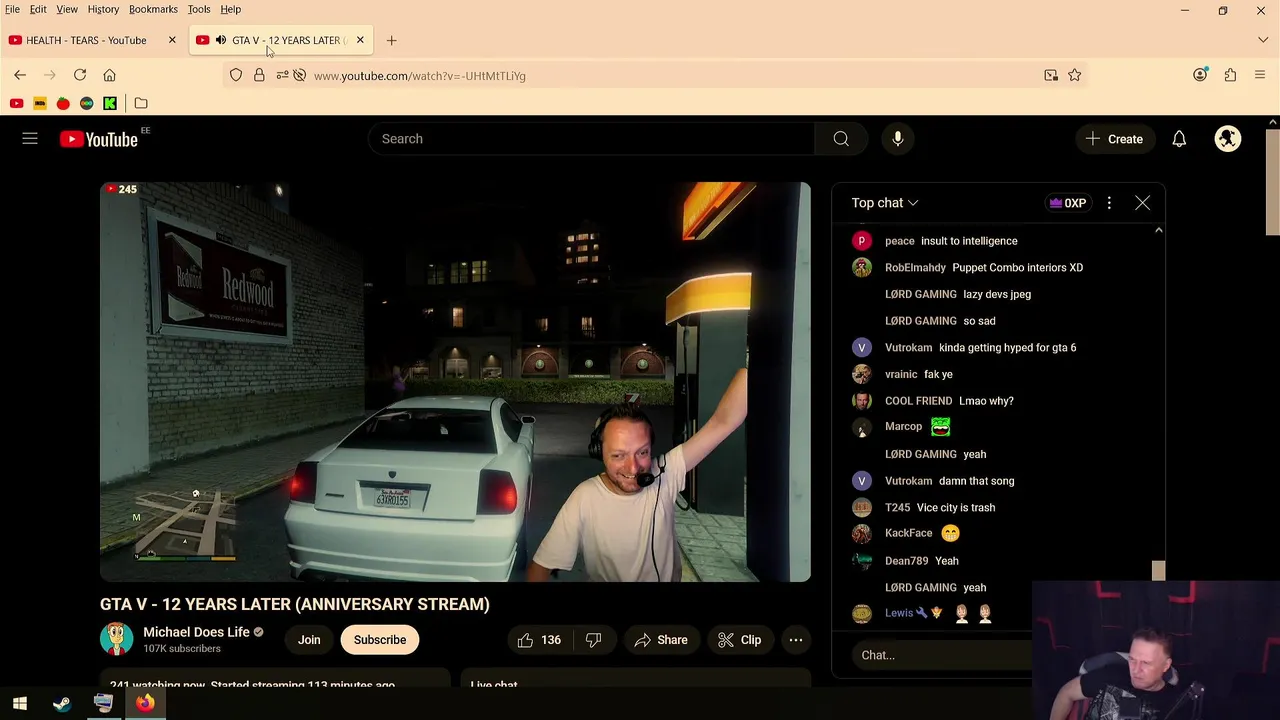Open the Help menu
Screen dimensions: 1280x720
(230, 9)
